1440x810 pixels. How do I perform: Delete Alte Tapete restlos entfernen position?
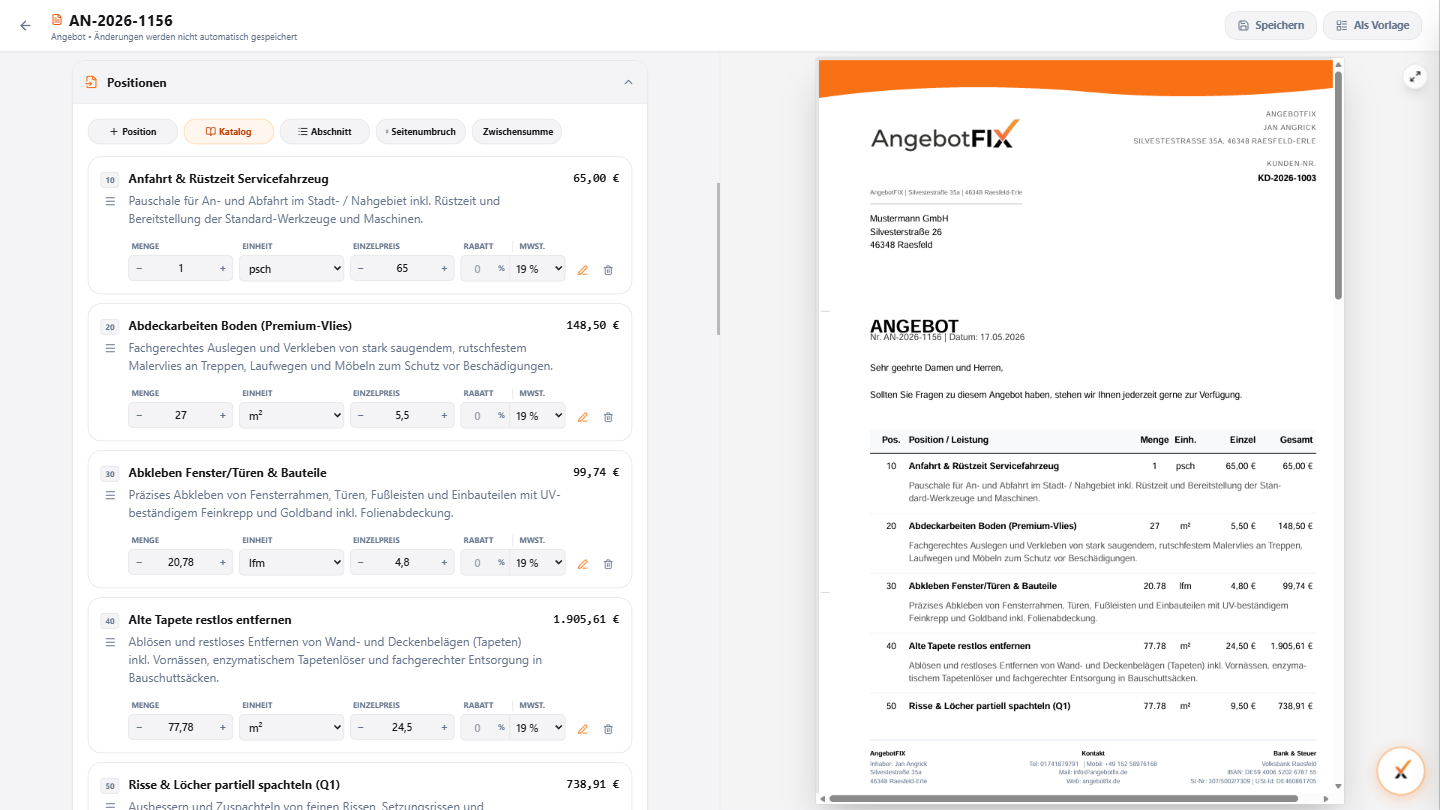coord(608,728)
